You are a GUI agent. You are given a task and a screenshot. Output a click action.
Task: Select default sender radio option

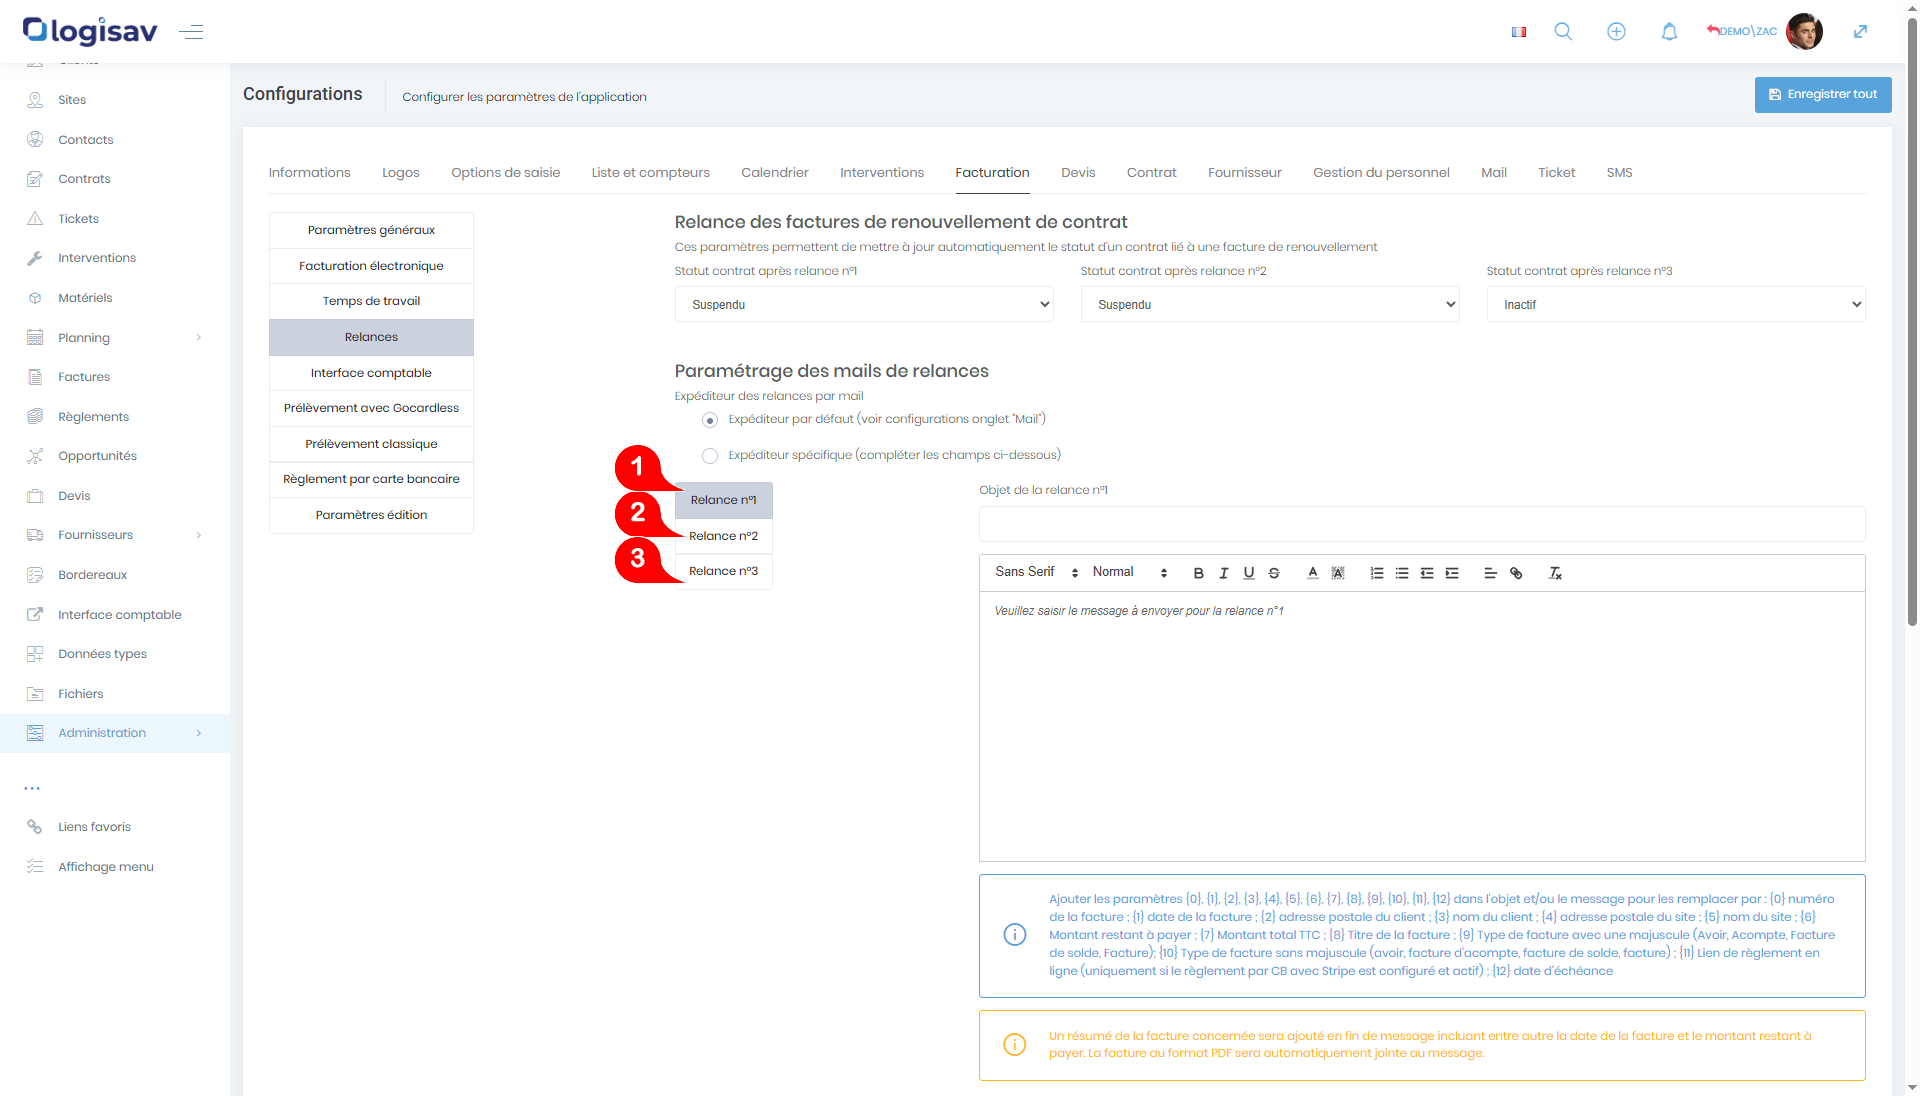click(x=710, y=420)
